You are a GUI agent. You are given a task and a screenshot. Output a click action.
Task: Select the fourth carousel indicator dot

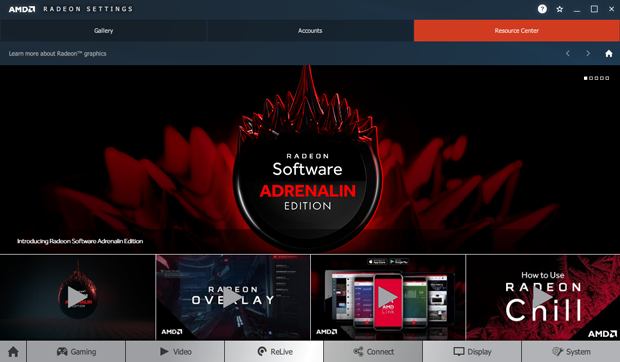[x=602, y=78]
